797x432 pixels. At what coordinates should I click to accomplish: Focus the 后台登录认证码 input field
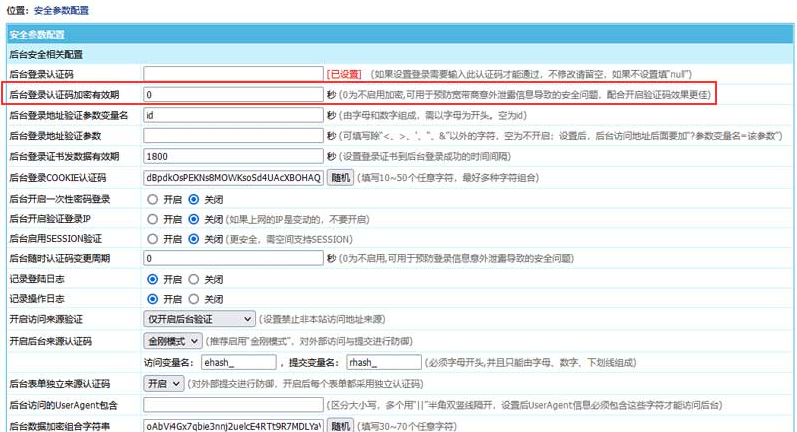(233, 74)
